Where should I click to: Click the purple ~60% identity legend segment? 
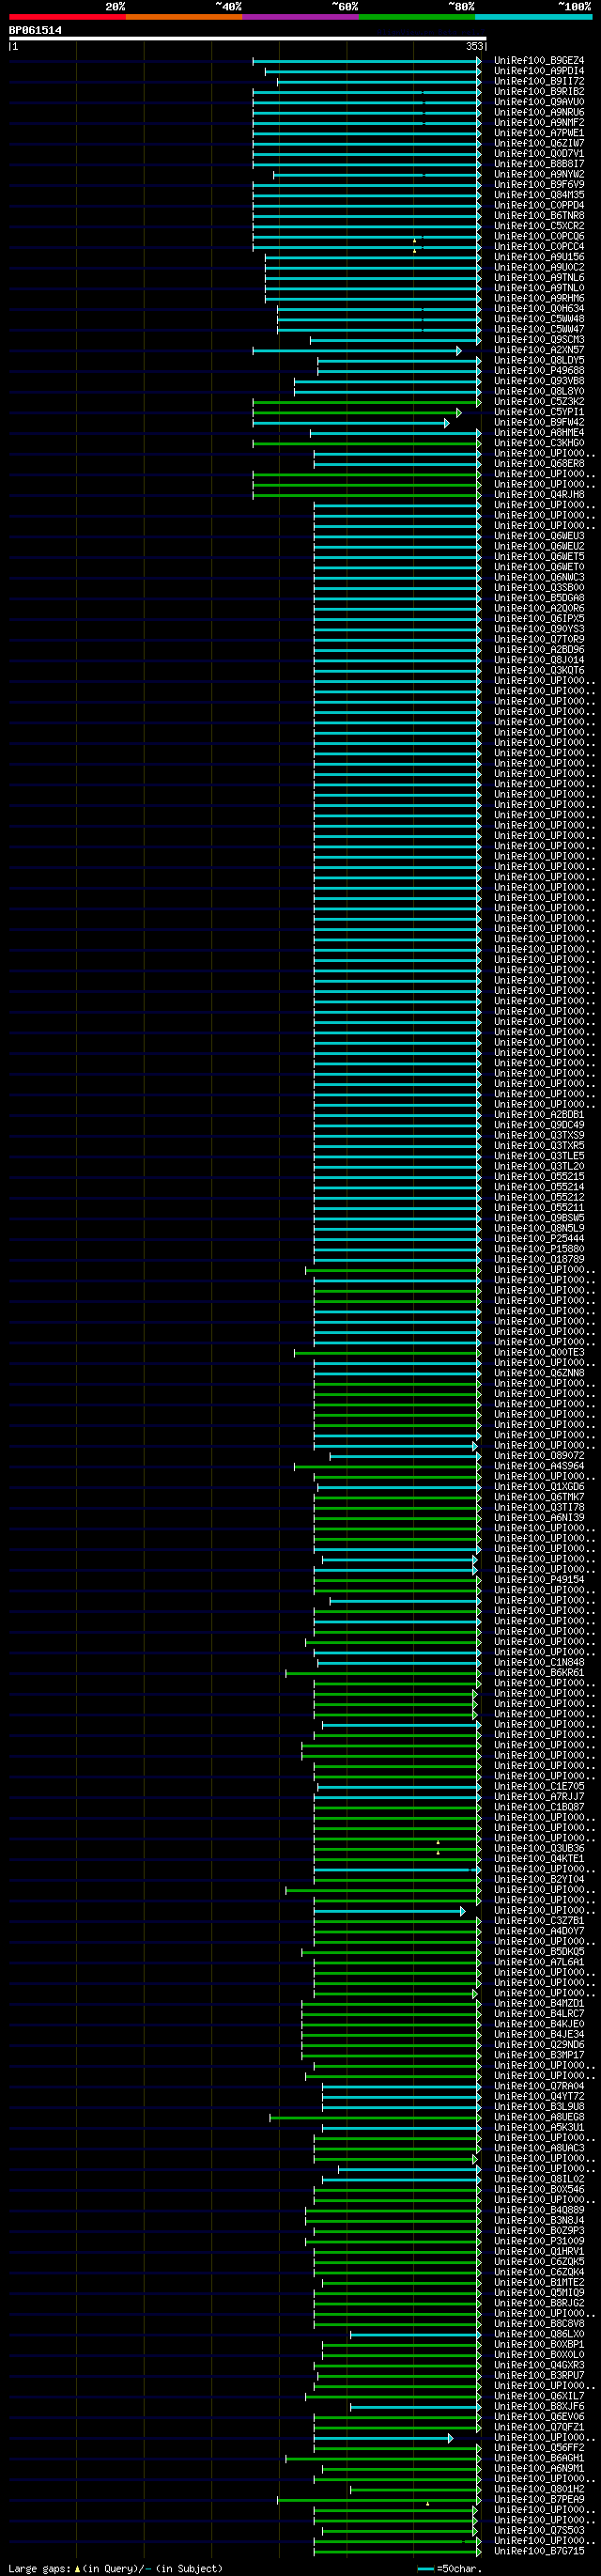pos(300,17)
